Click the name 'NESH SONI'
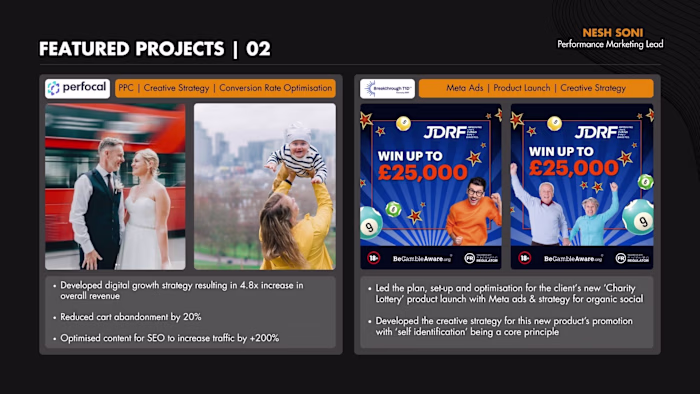Viewport: 700px width, 394px height. tap(612, 33)
